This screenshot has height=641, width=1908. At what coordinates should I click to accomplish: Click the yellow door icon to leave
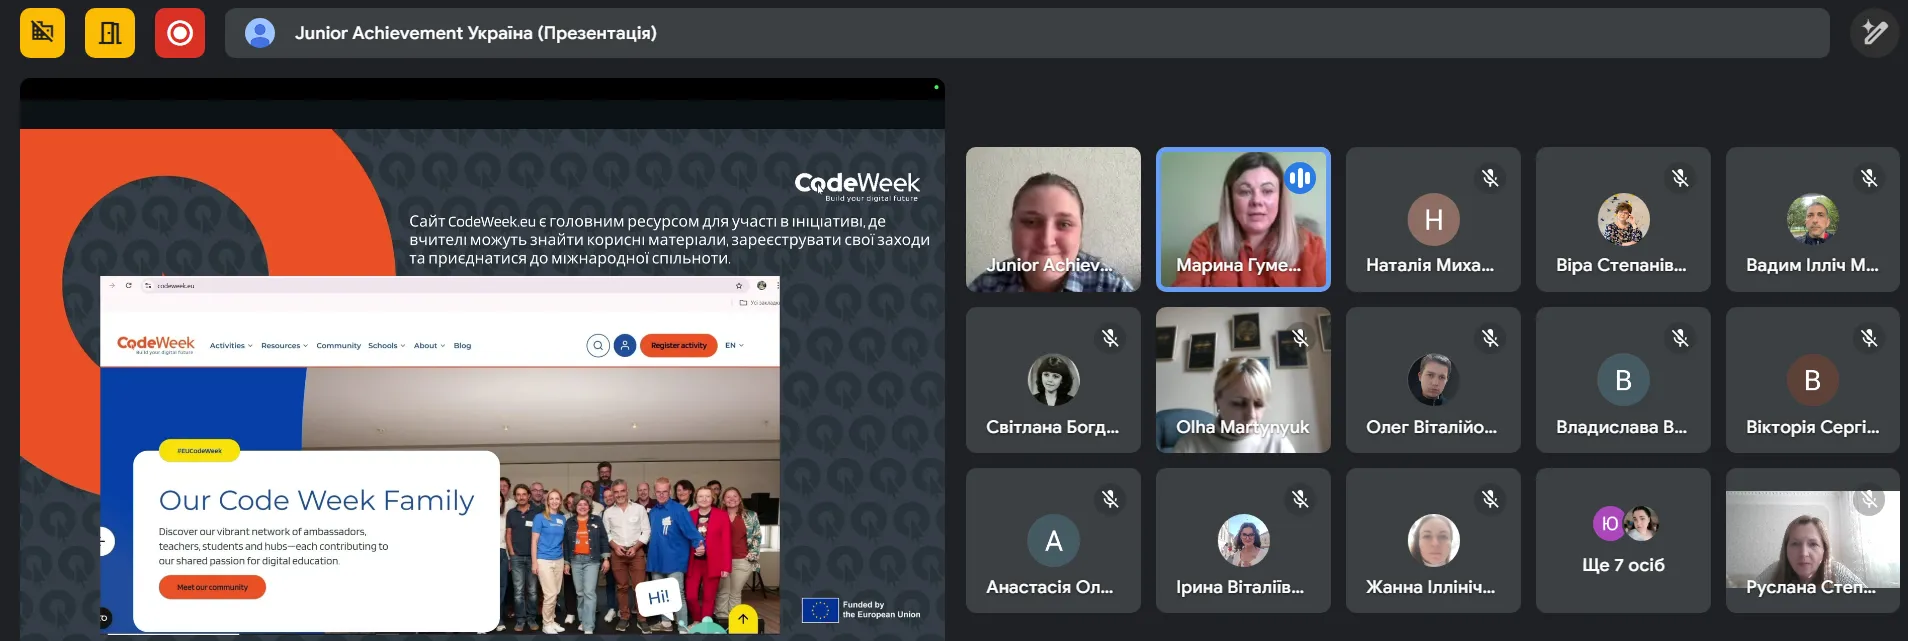[110, 33]
